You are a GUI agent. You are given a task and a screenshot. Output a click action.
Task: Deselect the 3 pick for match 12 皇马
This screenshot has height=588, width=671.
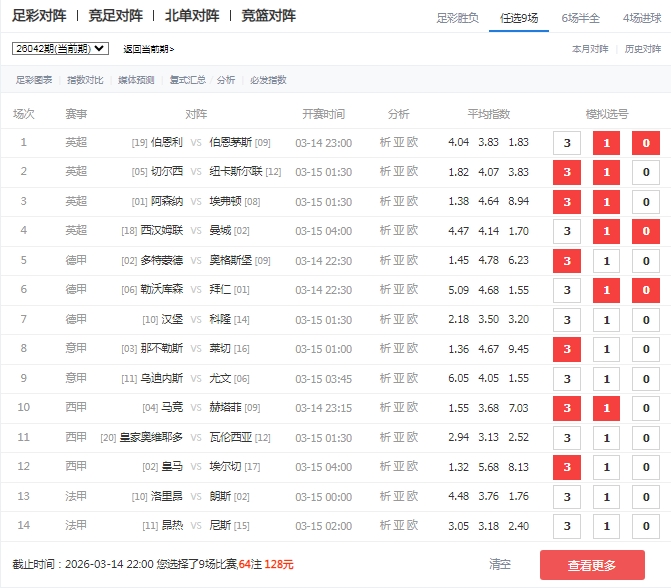point(567,467)
